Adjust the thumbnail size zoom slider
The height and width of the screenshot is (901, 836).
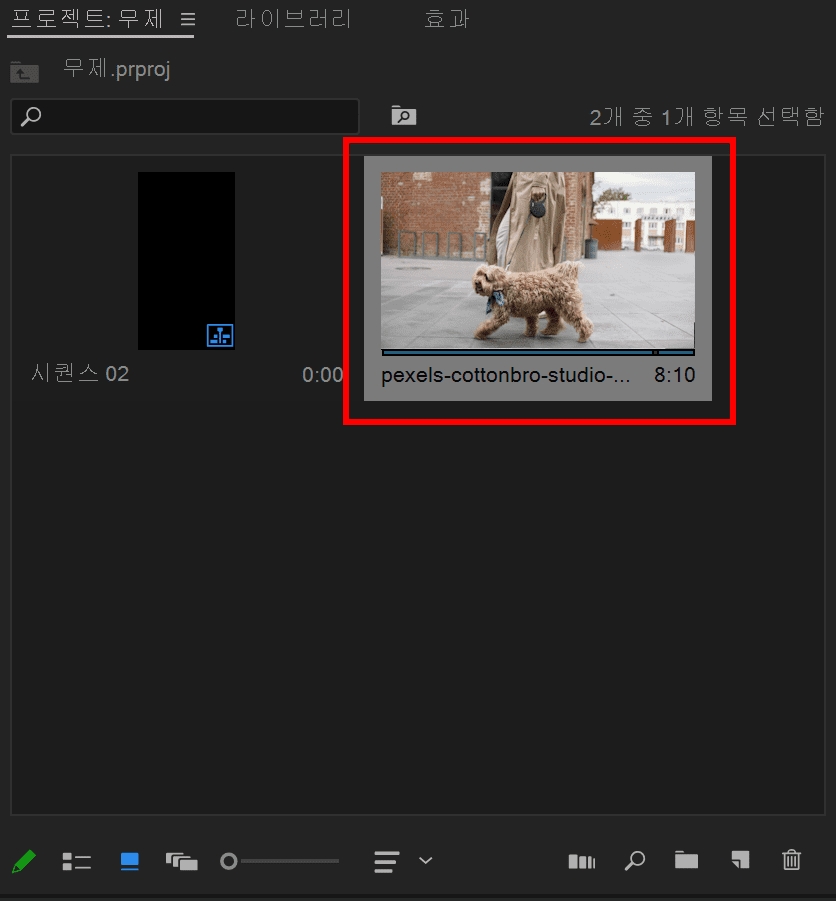pos(280,861)
